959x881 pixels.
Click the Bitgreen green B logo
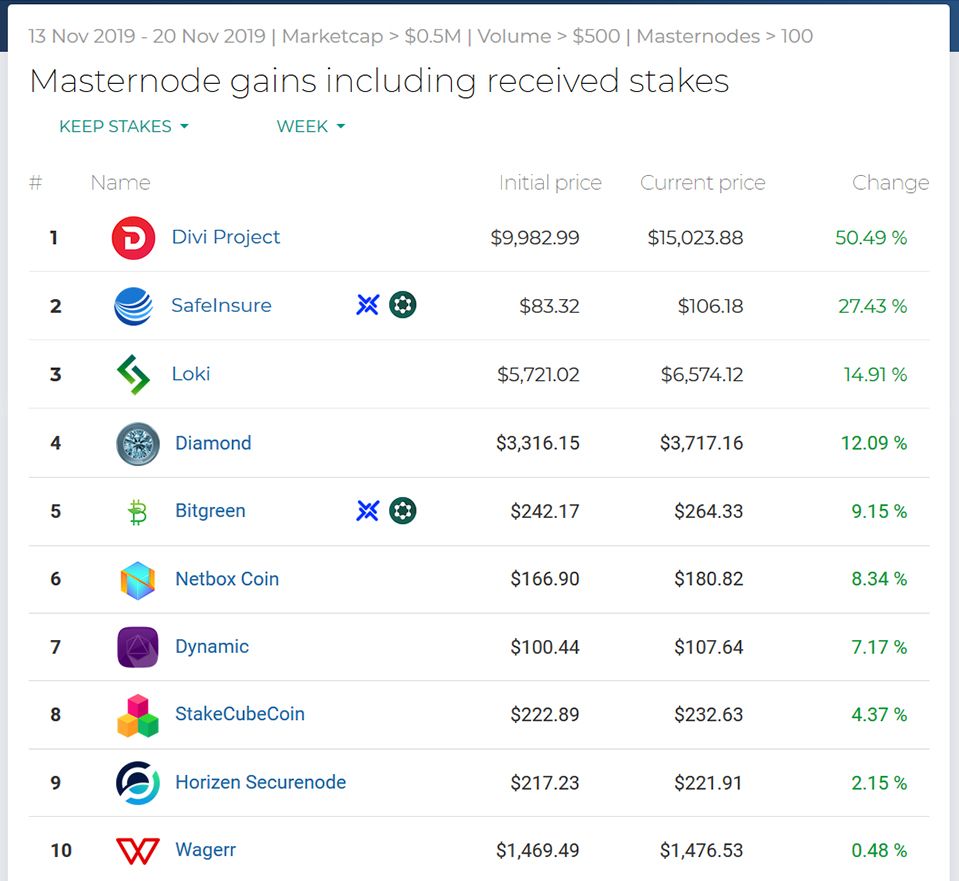point(137,512)
